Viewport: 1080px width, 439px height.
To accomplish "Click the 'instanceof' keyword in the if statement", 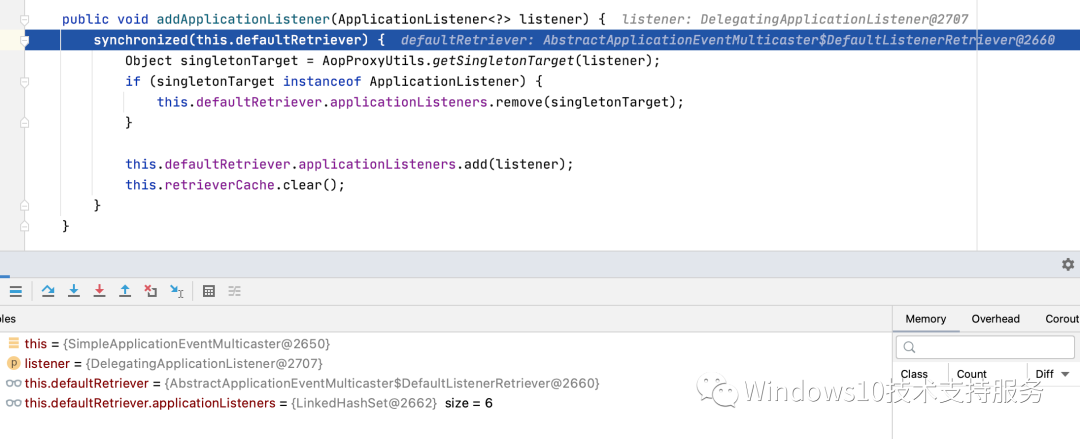I will [x=322, y=81].
